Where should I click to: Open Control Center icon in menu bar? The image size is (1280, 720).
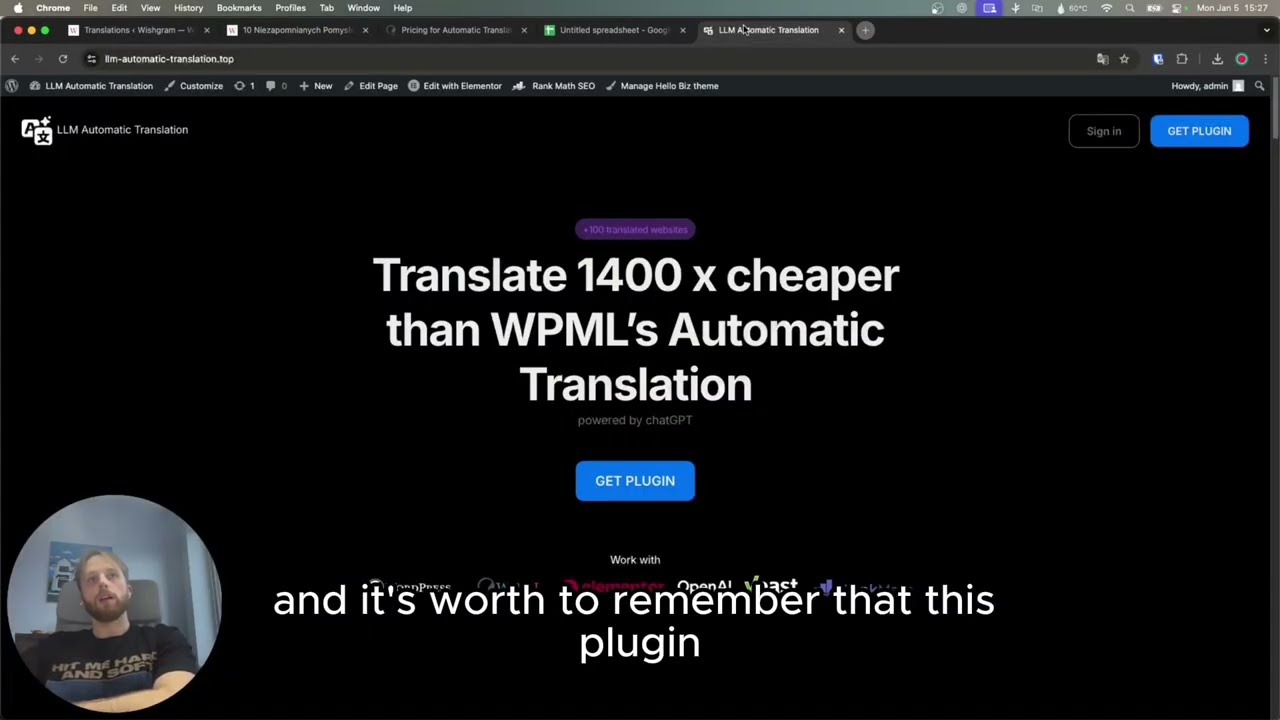[1177, 8]
